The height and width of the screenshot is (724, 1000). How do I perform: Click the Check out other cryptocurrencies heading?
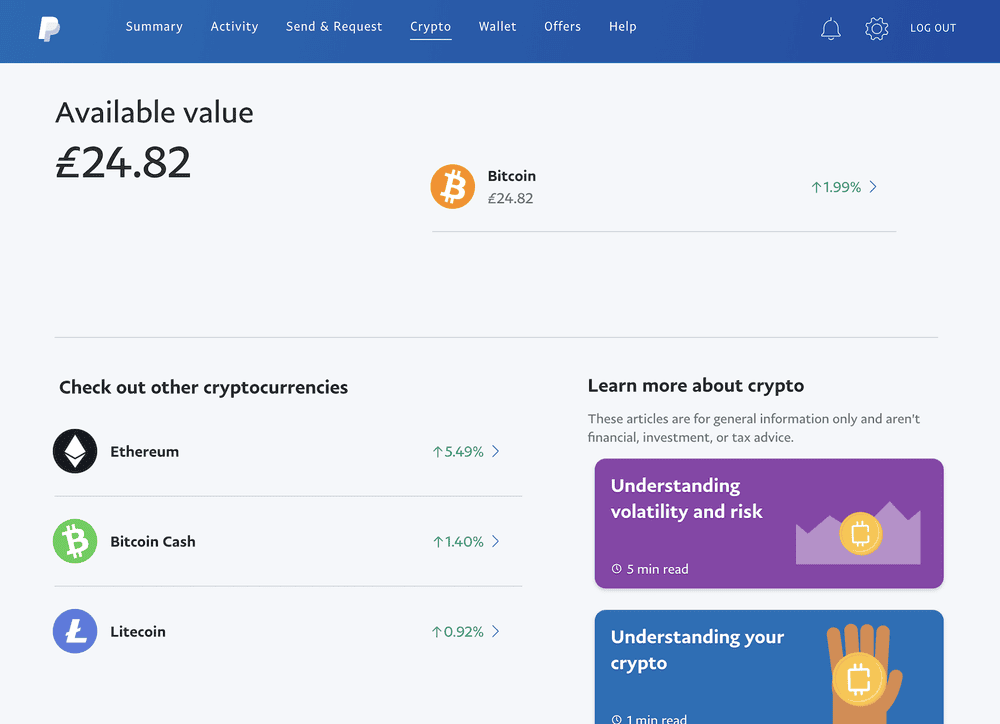pos(203,387)
